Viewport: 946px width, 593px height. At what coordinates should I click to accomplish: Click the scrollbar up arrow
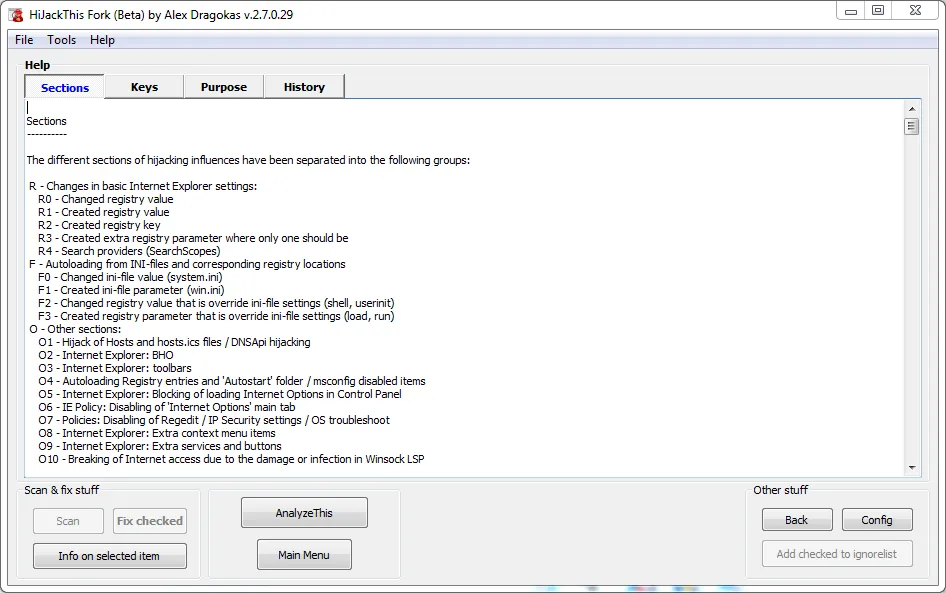click(912, 109)
